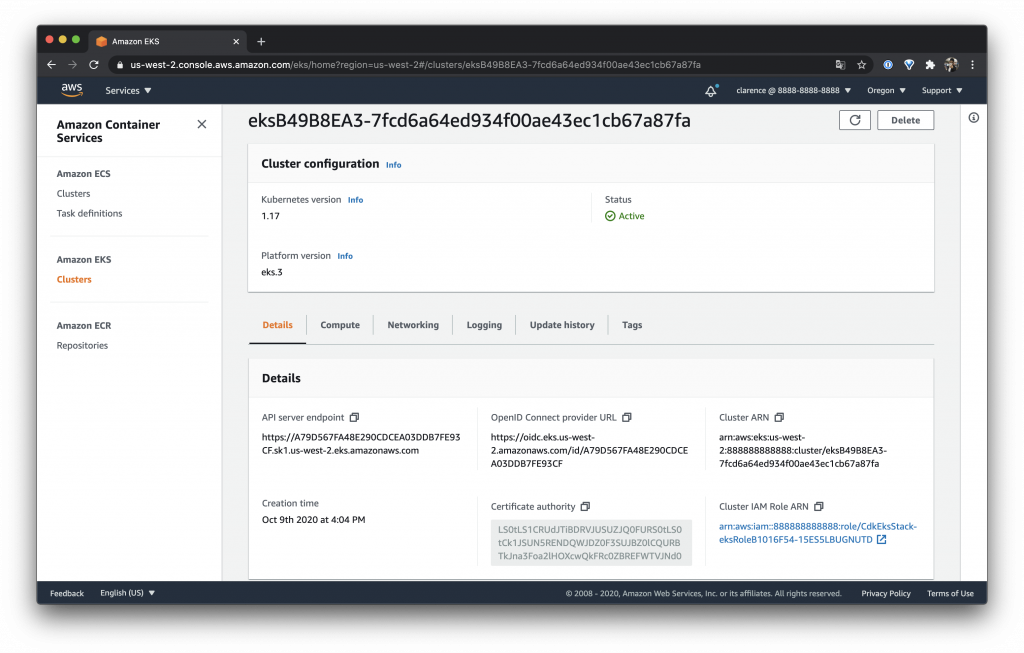Viewport: 1024px width, 653px height.
Task: Open the Oregon region selector
Action: coord(886,91)
